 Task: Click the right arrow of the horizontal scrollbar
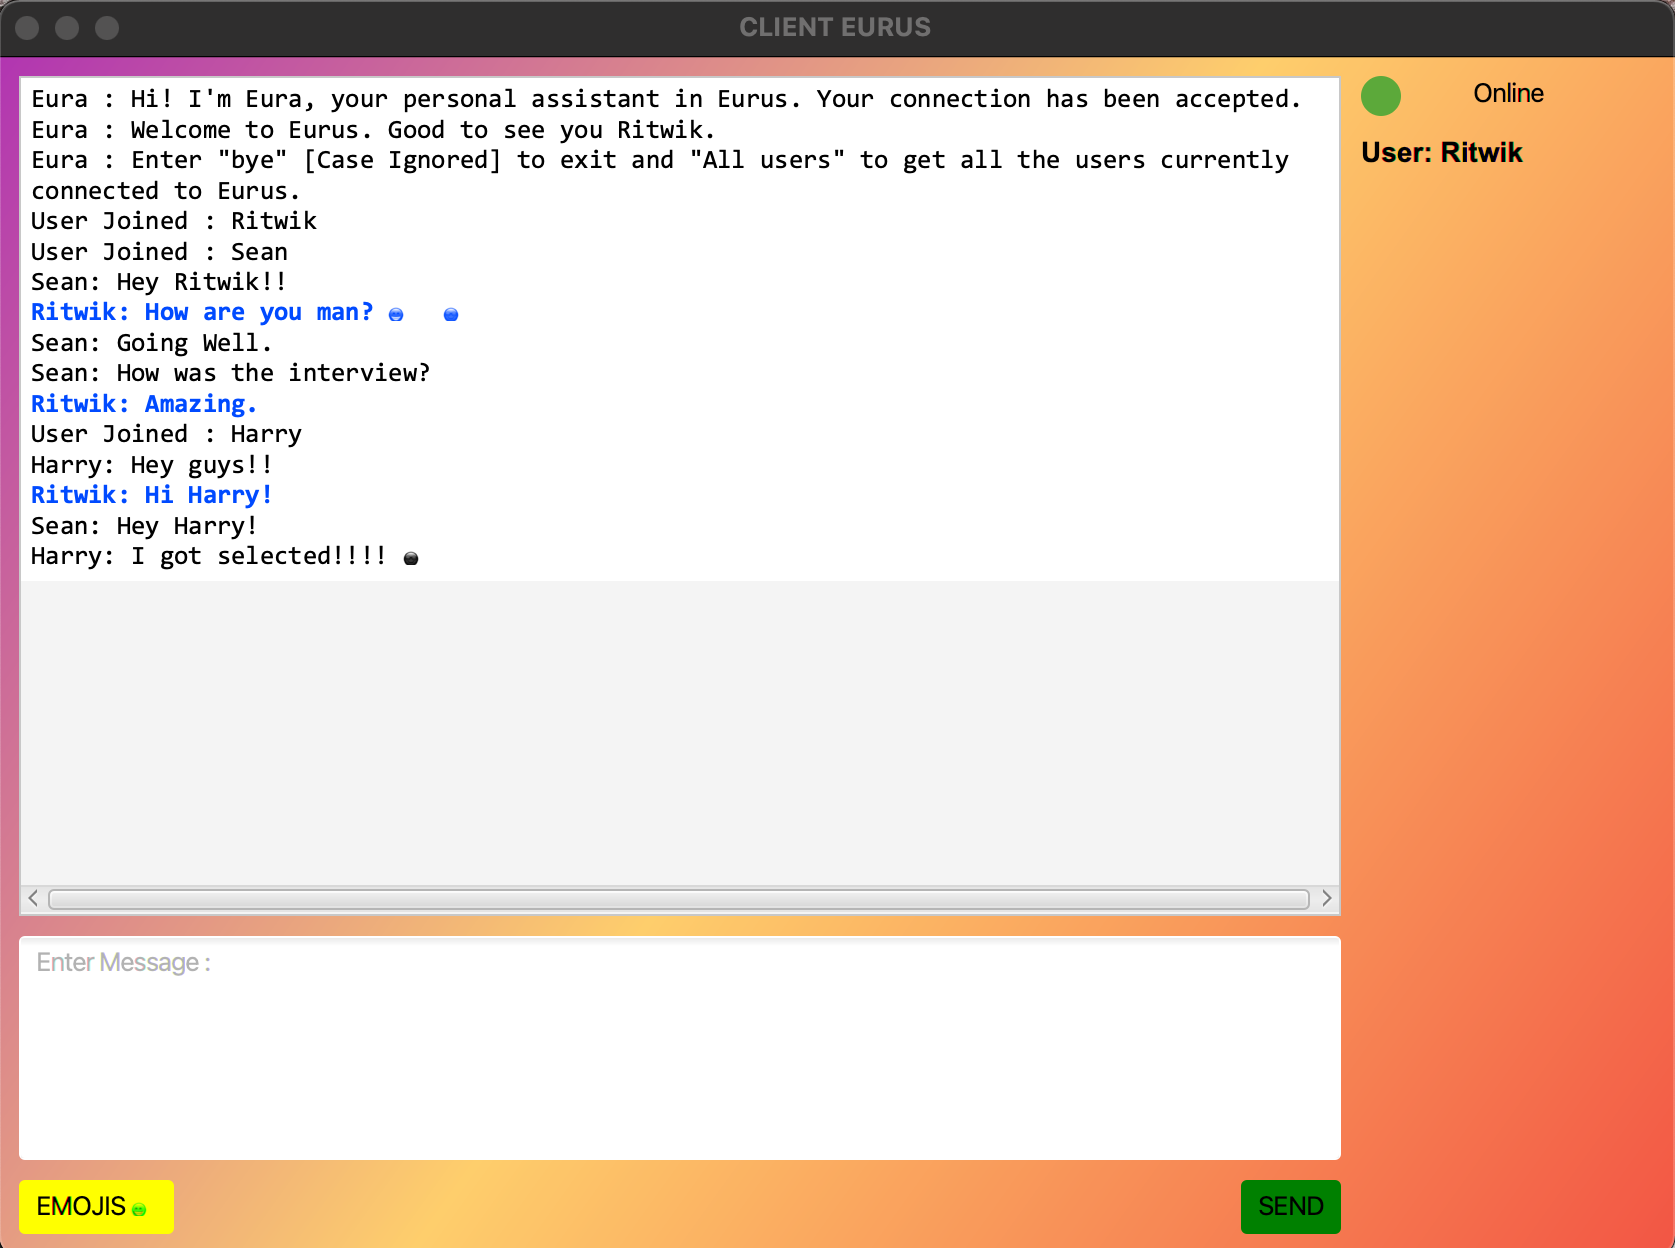pos(1327,898)
